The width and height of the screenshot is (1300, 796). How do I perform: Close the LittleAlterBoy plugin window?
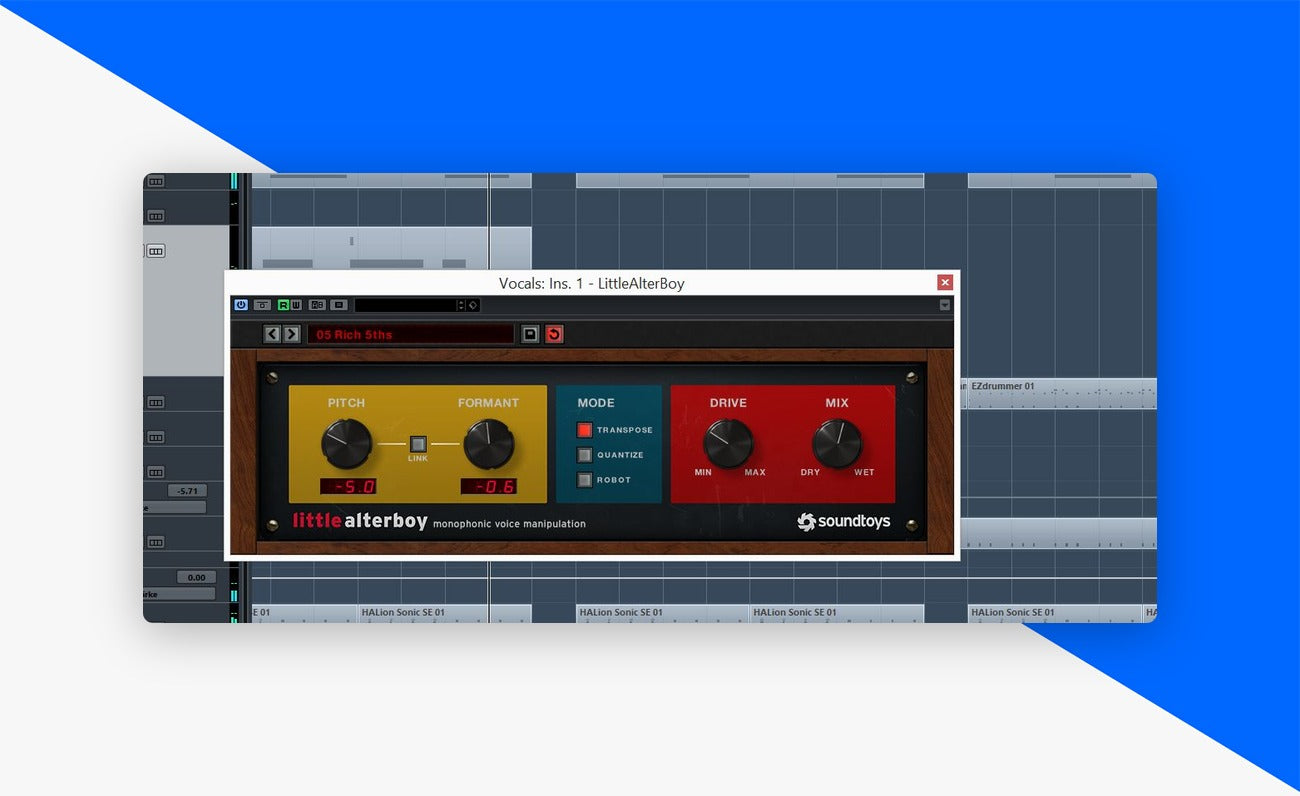pyautogui.click(x=945, y=283)
